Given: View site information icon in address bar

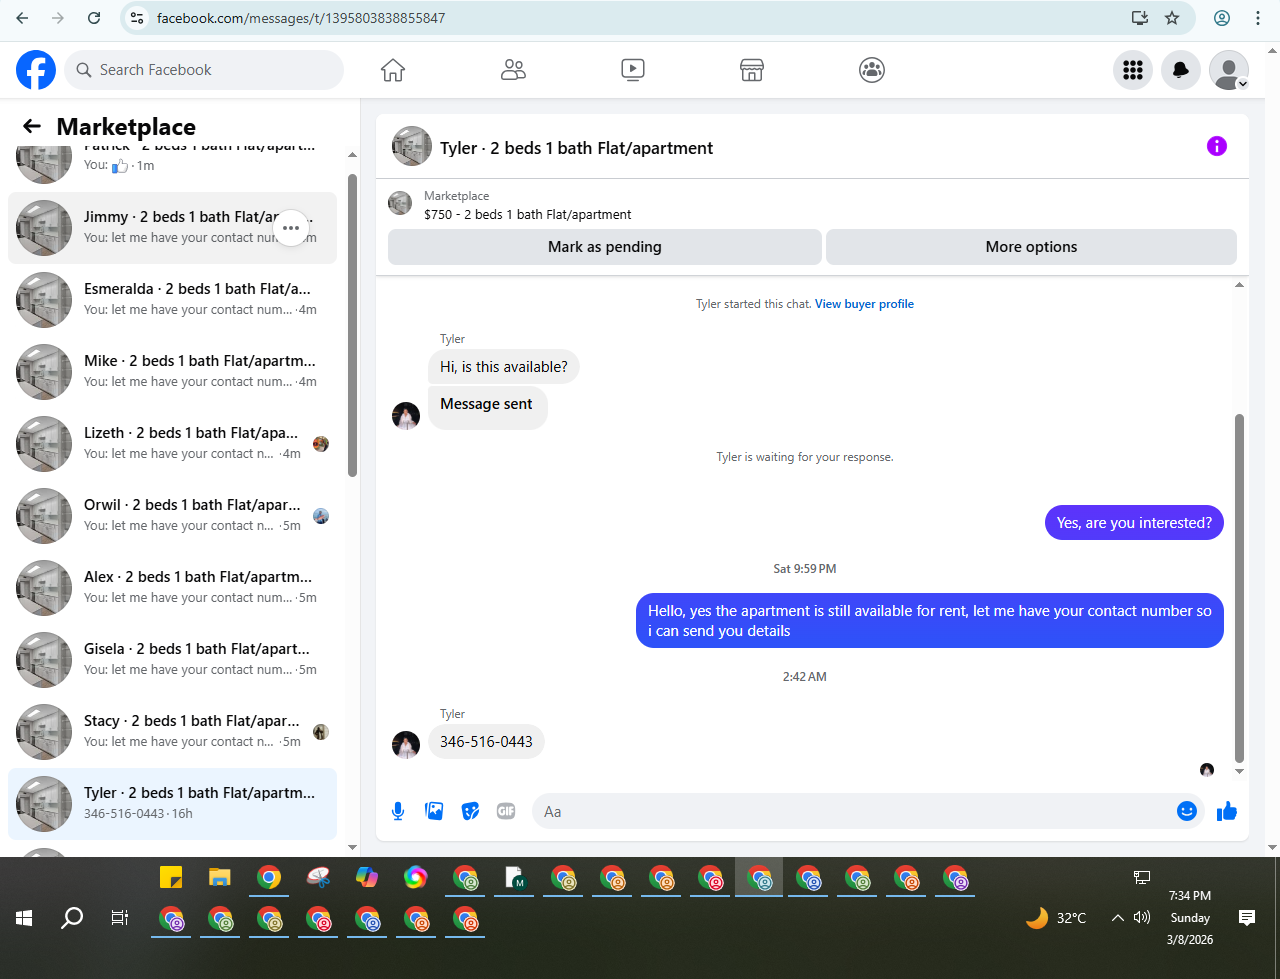Looking at the screenshot, I should click(x=138, y=18).
